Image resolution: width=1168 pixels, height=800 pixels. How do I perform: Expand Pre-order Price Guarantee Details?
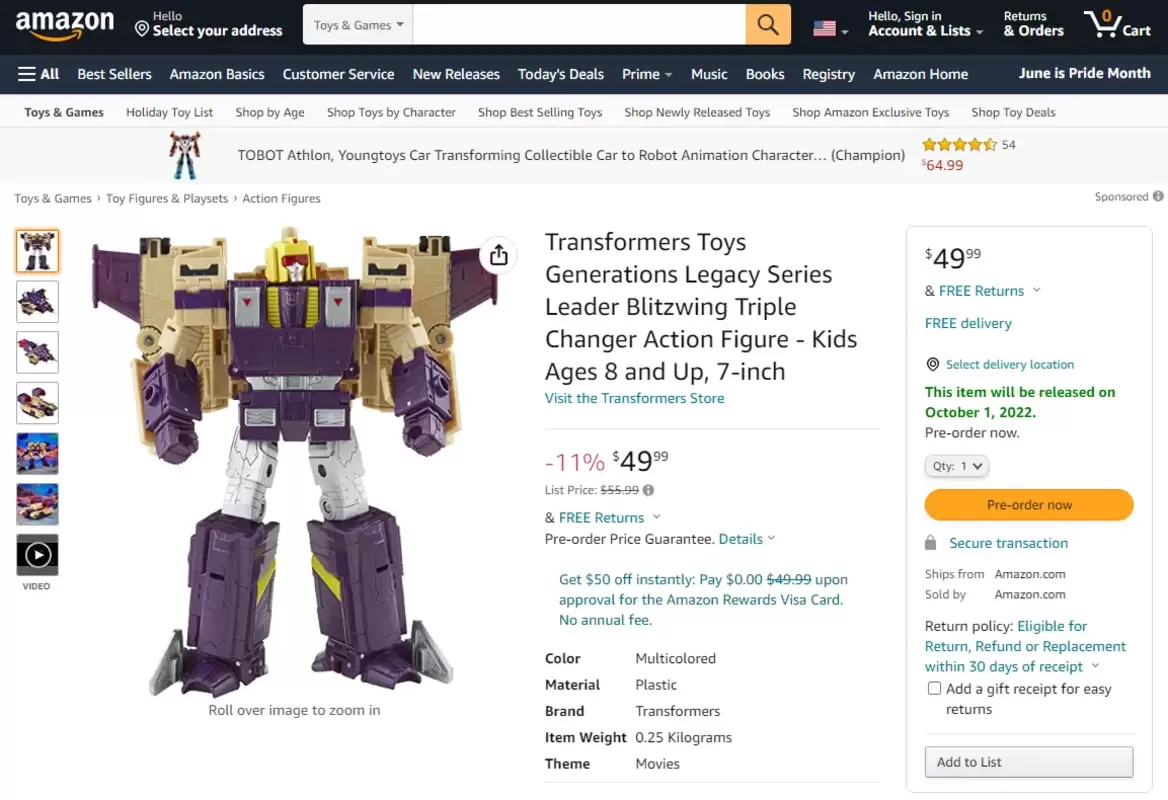(746, 539)
